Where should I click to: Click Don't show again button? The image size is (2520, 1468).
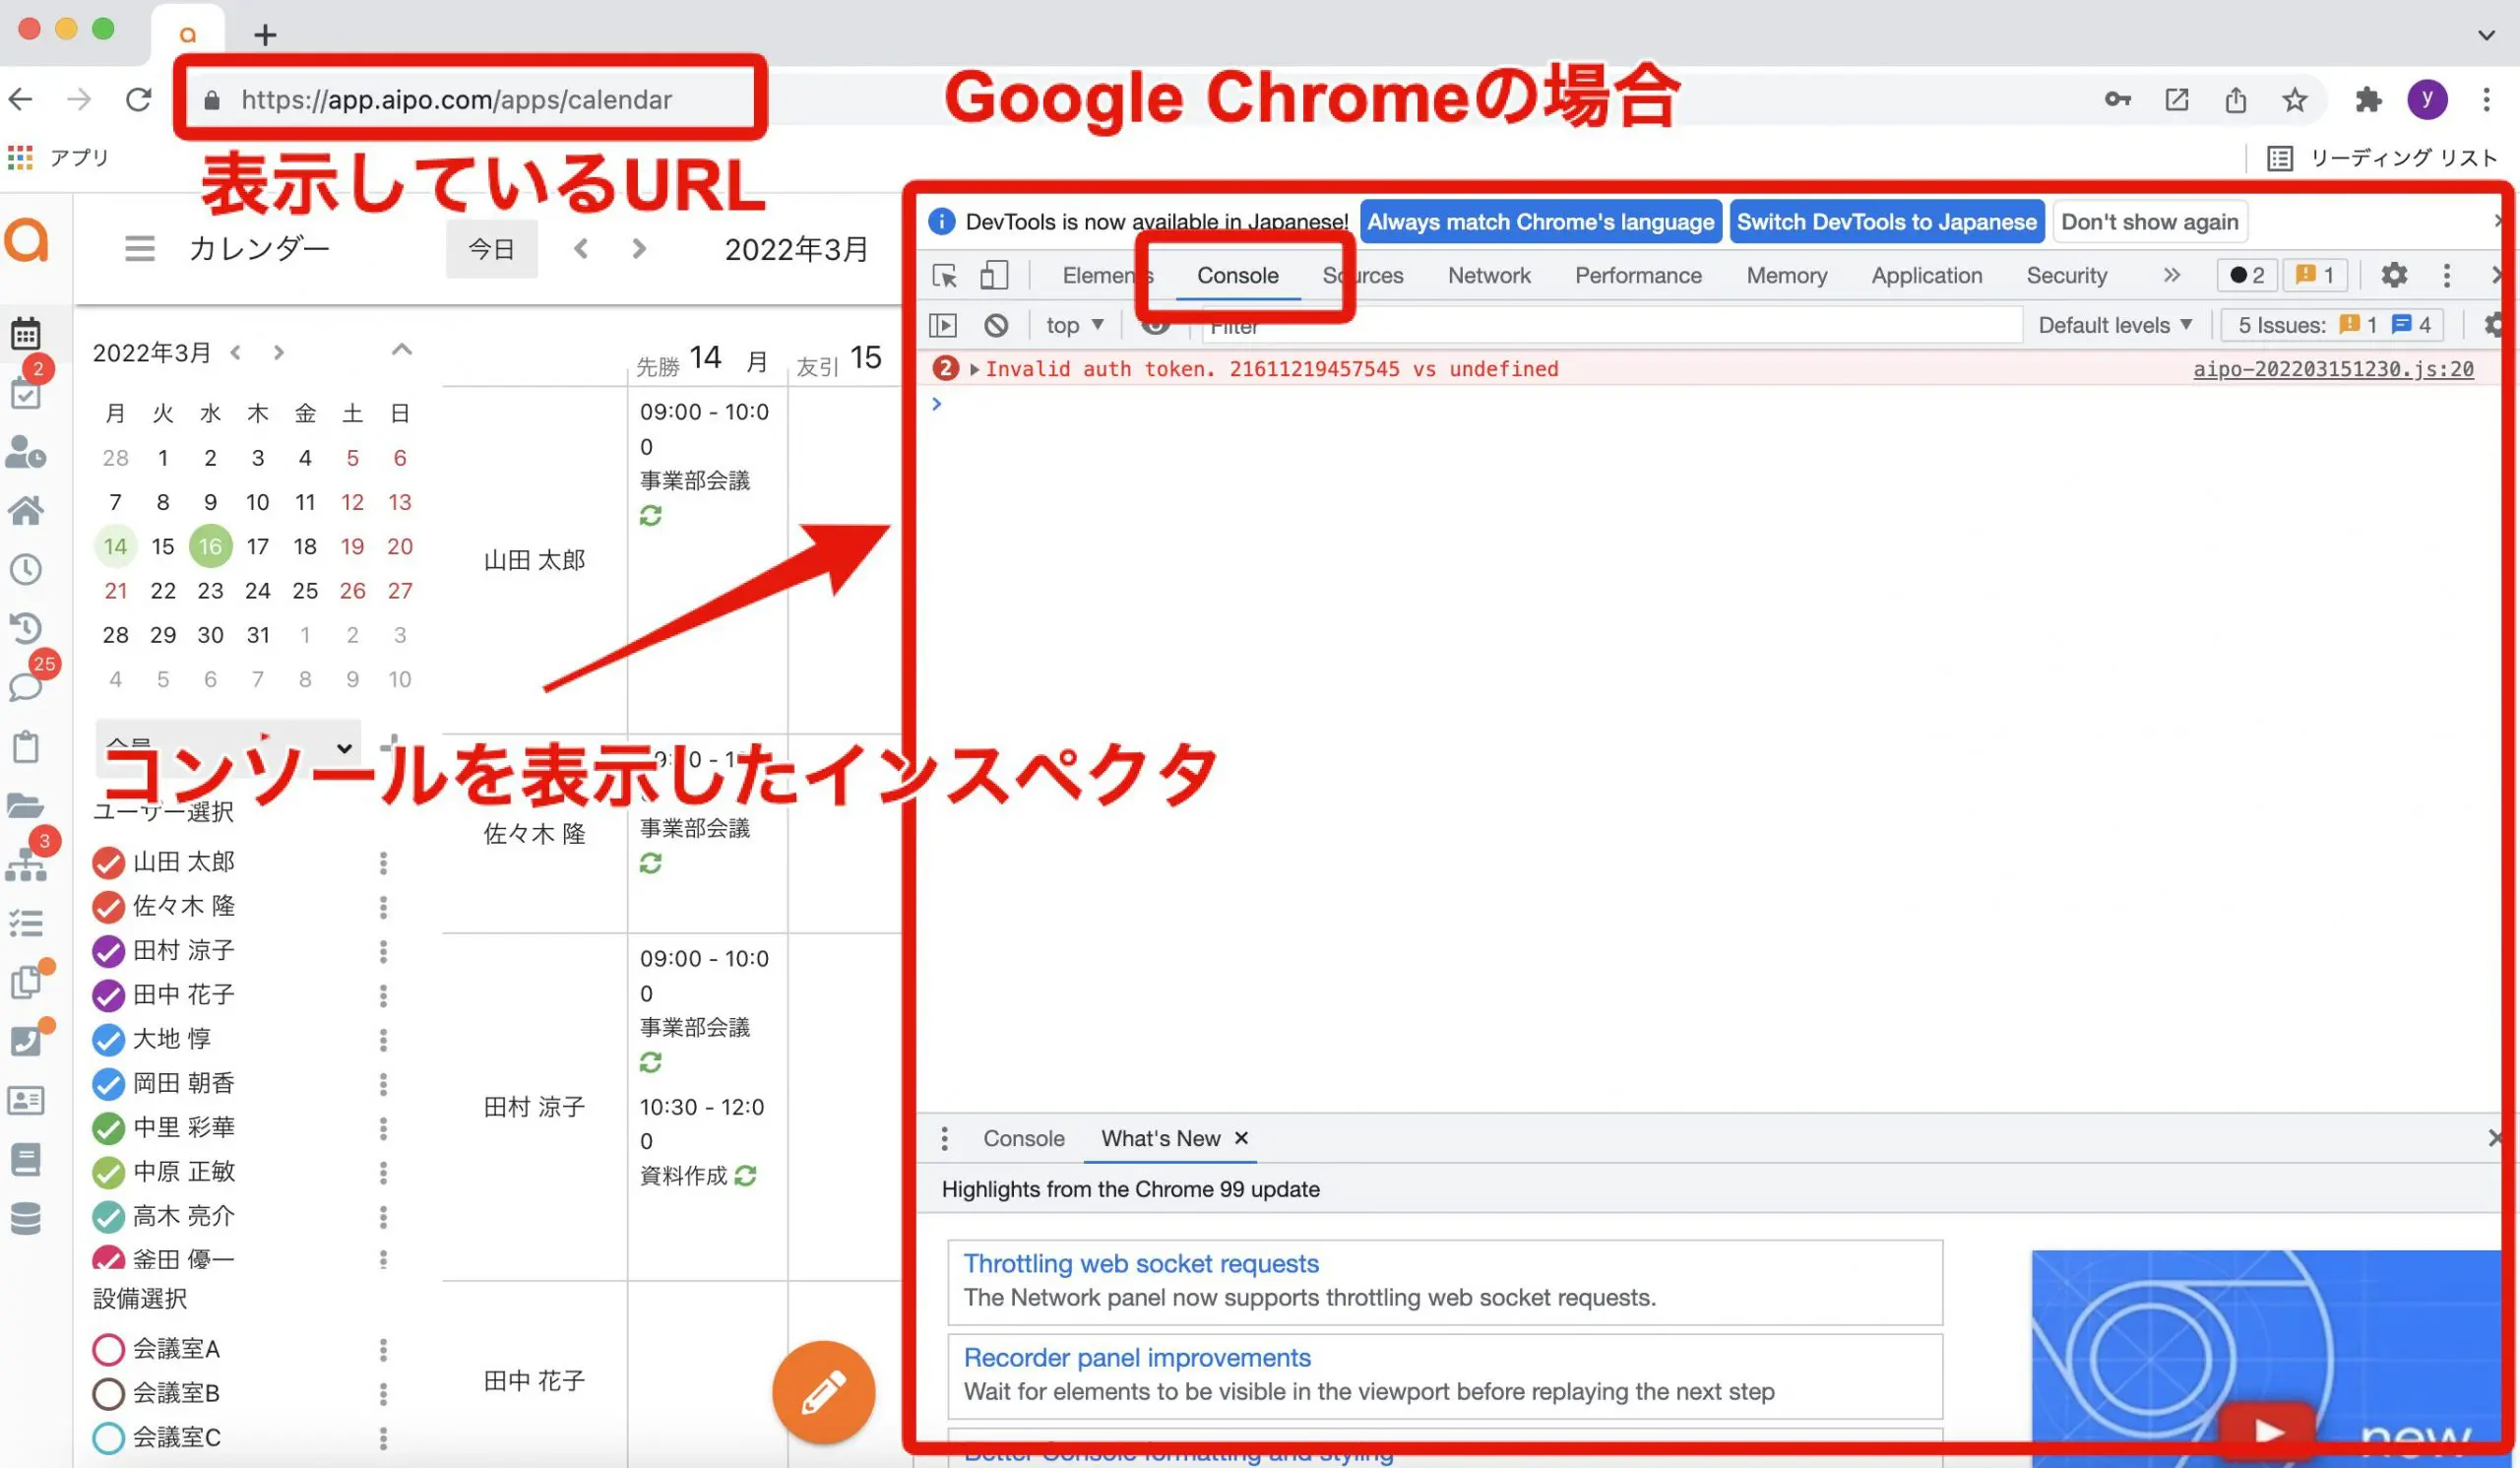pyautogui.click(x=2149, y=222)
